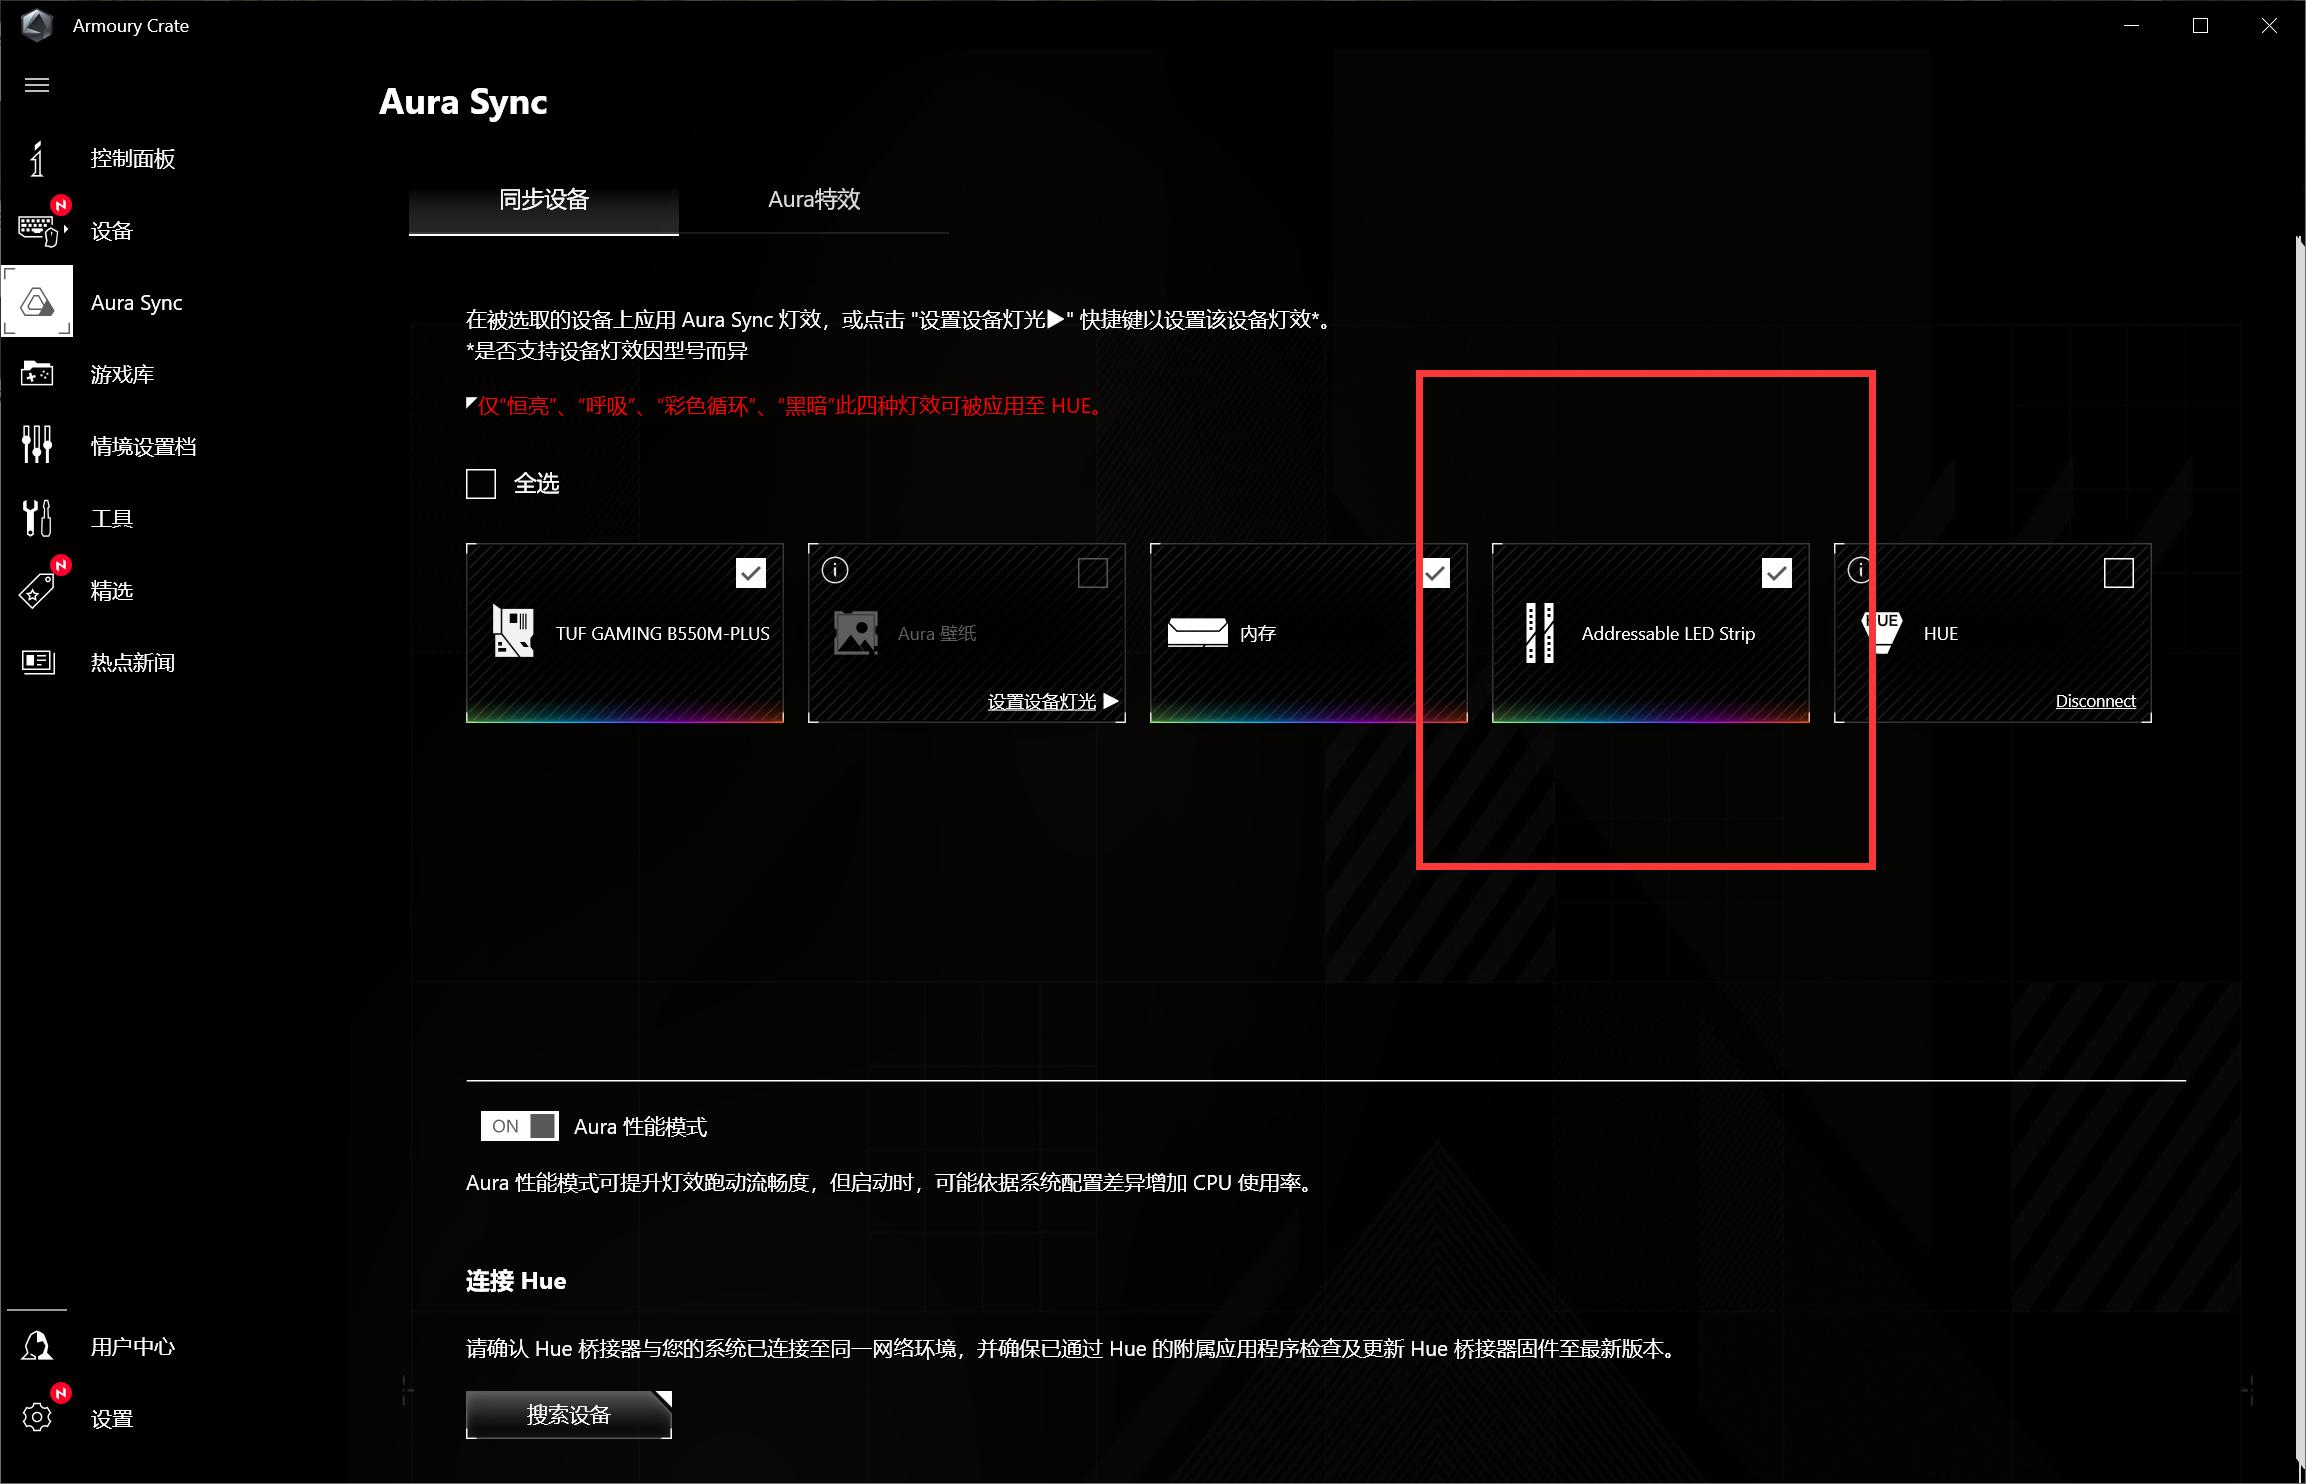Check the 全选 select-all checkbox
Image resolution: width=2306 pixels, height=1484 pixels.
point(481,483)
